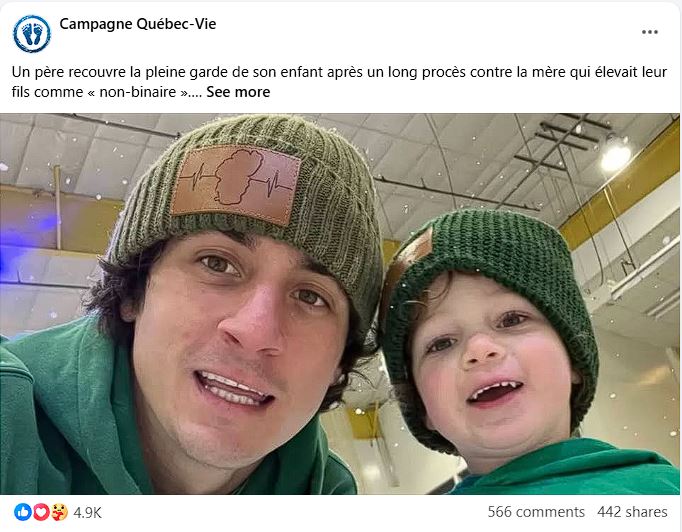The width and height of the screenshot is (682, 532).
Task: Show the 442 shares list
Action: tap(632, 512)
